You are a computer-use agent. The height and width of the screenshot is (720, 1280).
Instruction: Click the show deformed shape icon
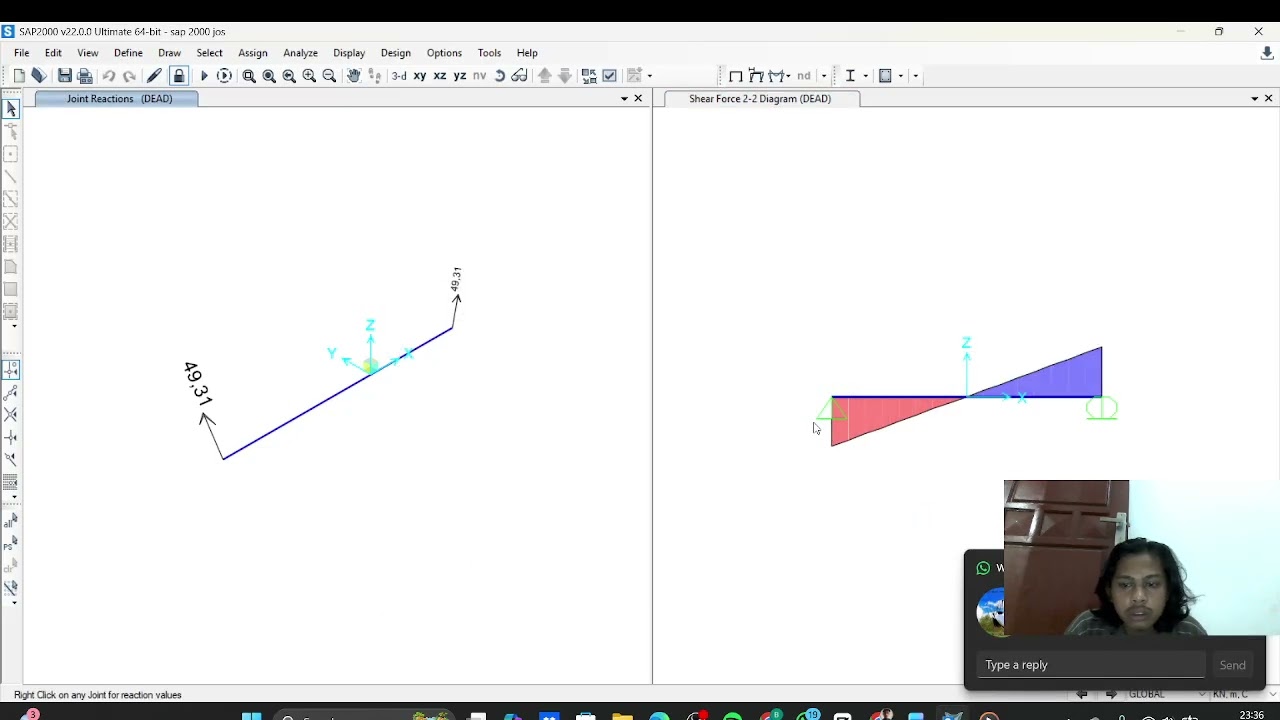click(756, 76)
